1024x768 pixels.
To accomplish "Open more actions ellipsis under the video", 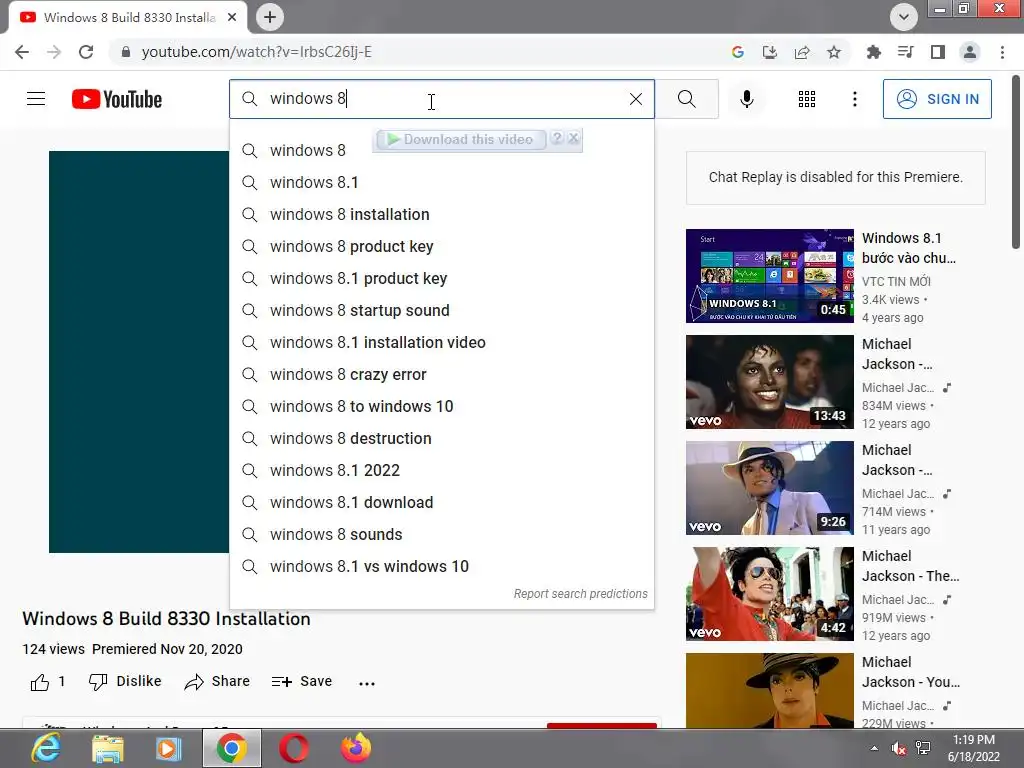I will click(367, 683).
